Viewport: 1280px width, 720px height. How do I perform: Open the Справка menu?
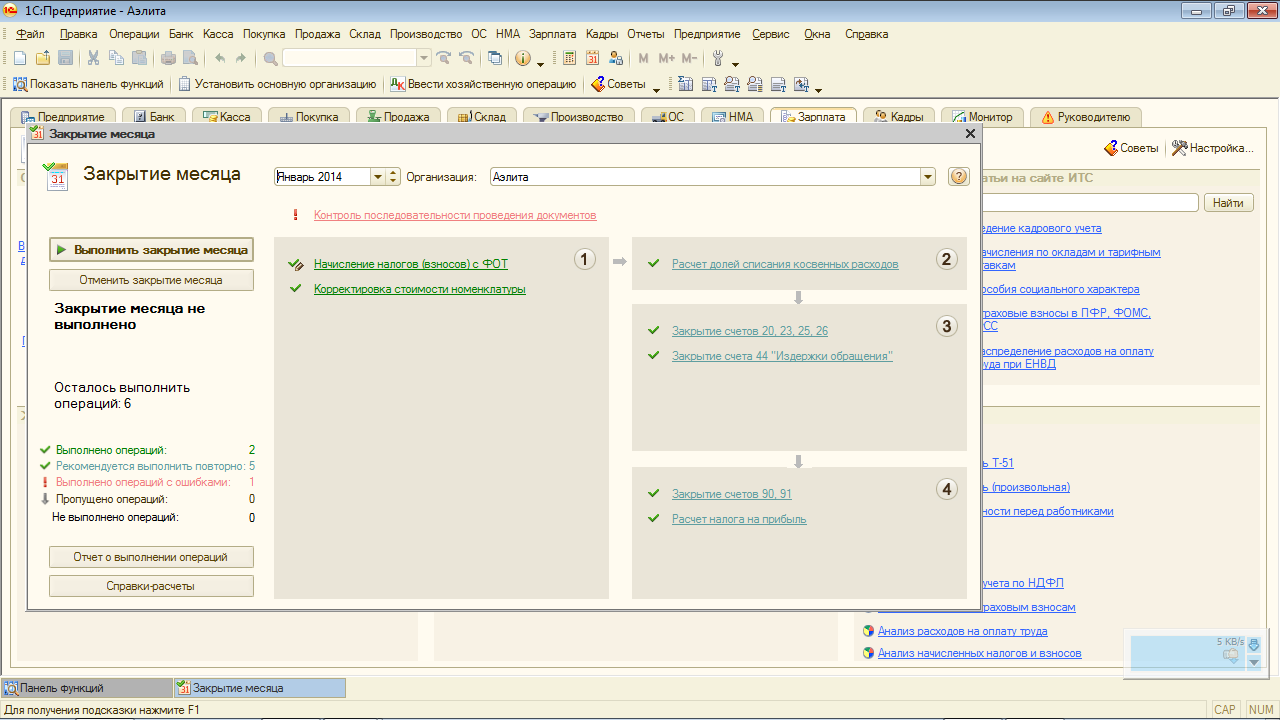tap(866, 34)
